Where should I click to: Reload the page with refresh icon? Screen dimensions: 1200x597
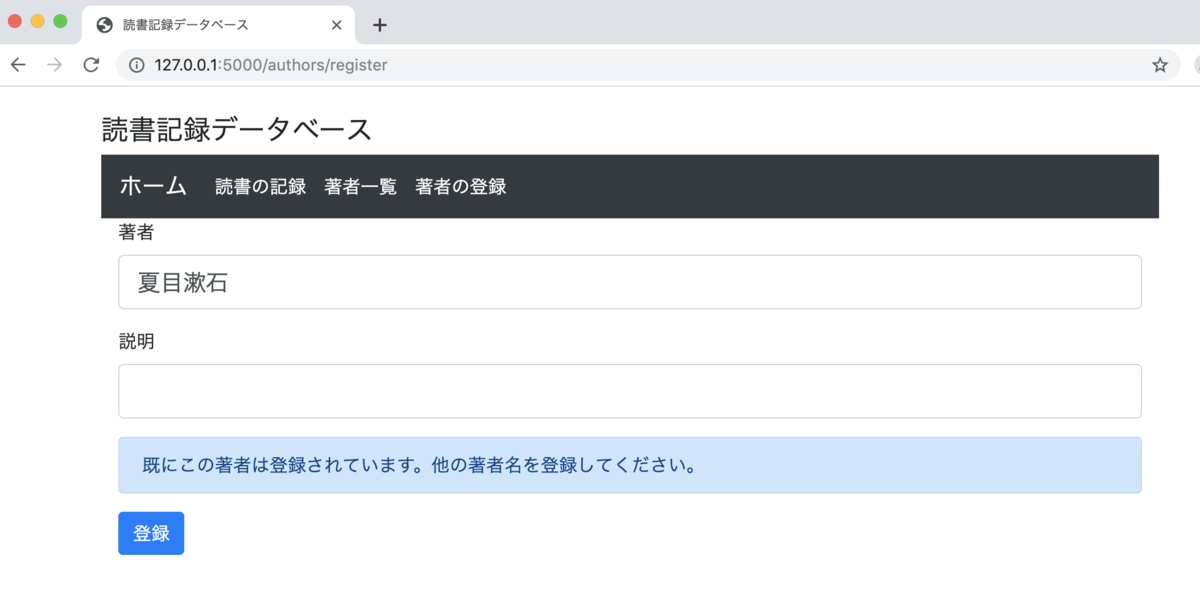(91, 65)
